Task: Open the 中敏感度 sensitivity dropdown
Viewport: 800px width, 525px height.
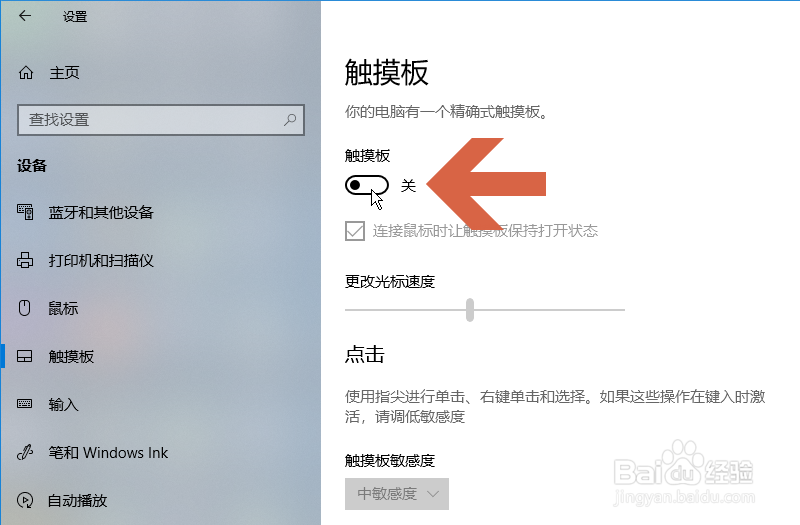Action: point(396,494)
